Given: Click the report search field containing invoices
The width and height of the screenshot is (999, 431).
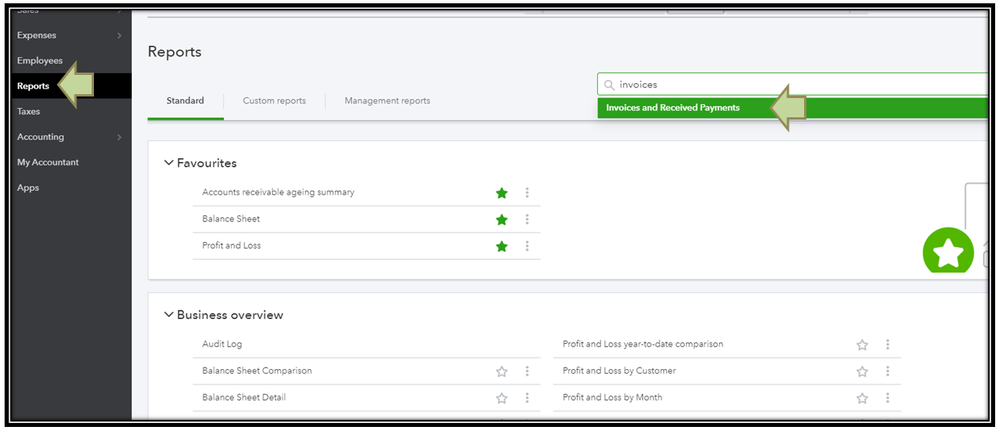Looking at the screenshot, I should tap(793, 85).
